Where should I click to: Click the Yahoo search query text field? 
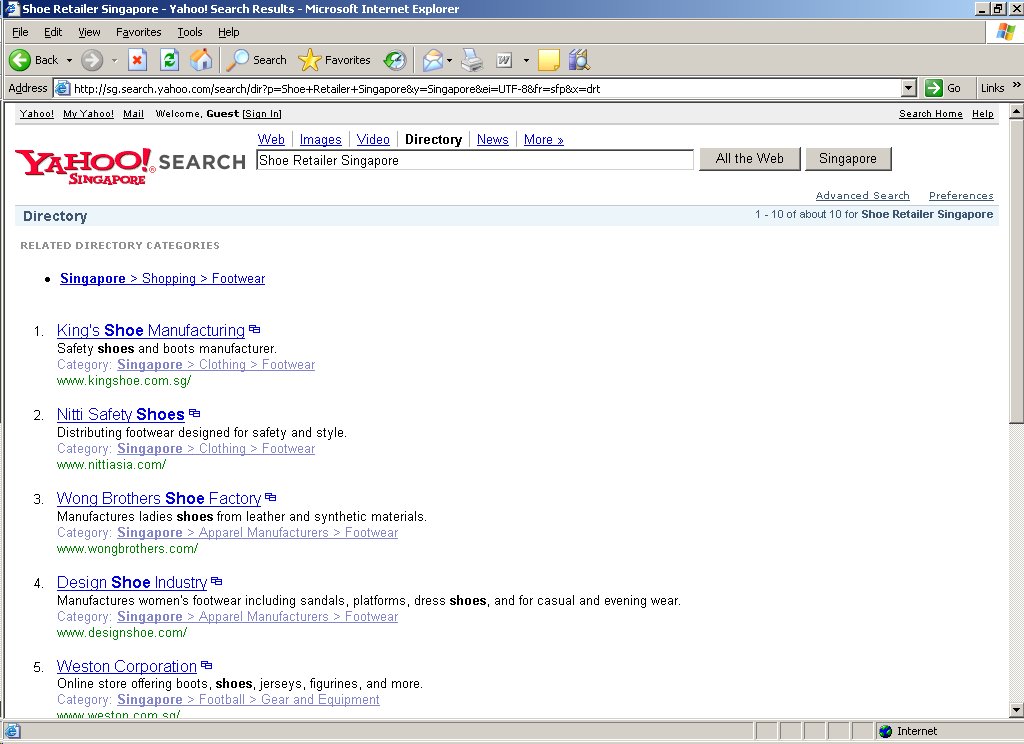point(474,160)
